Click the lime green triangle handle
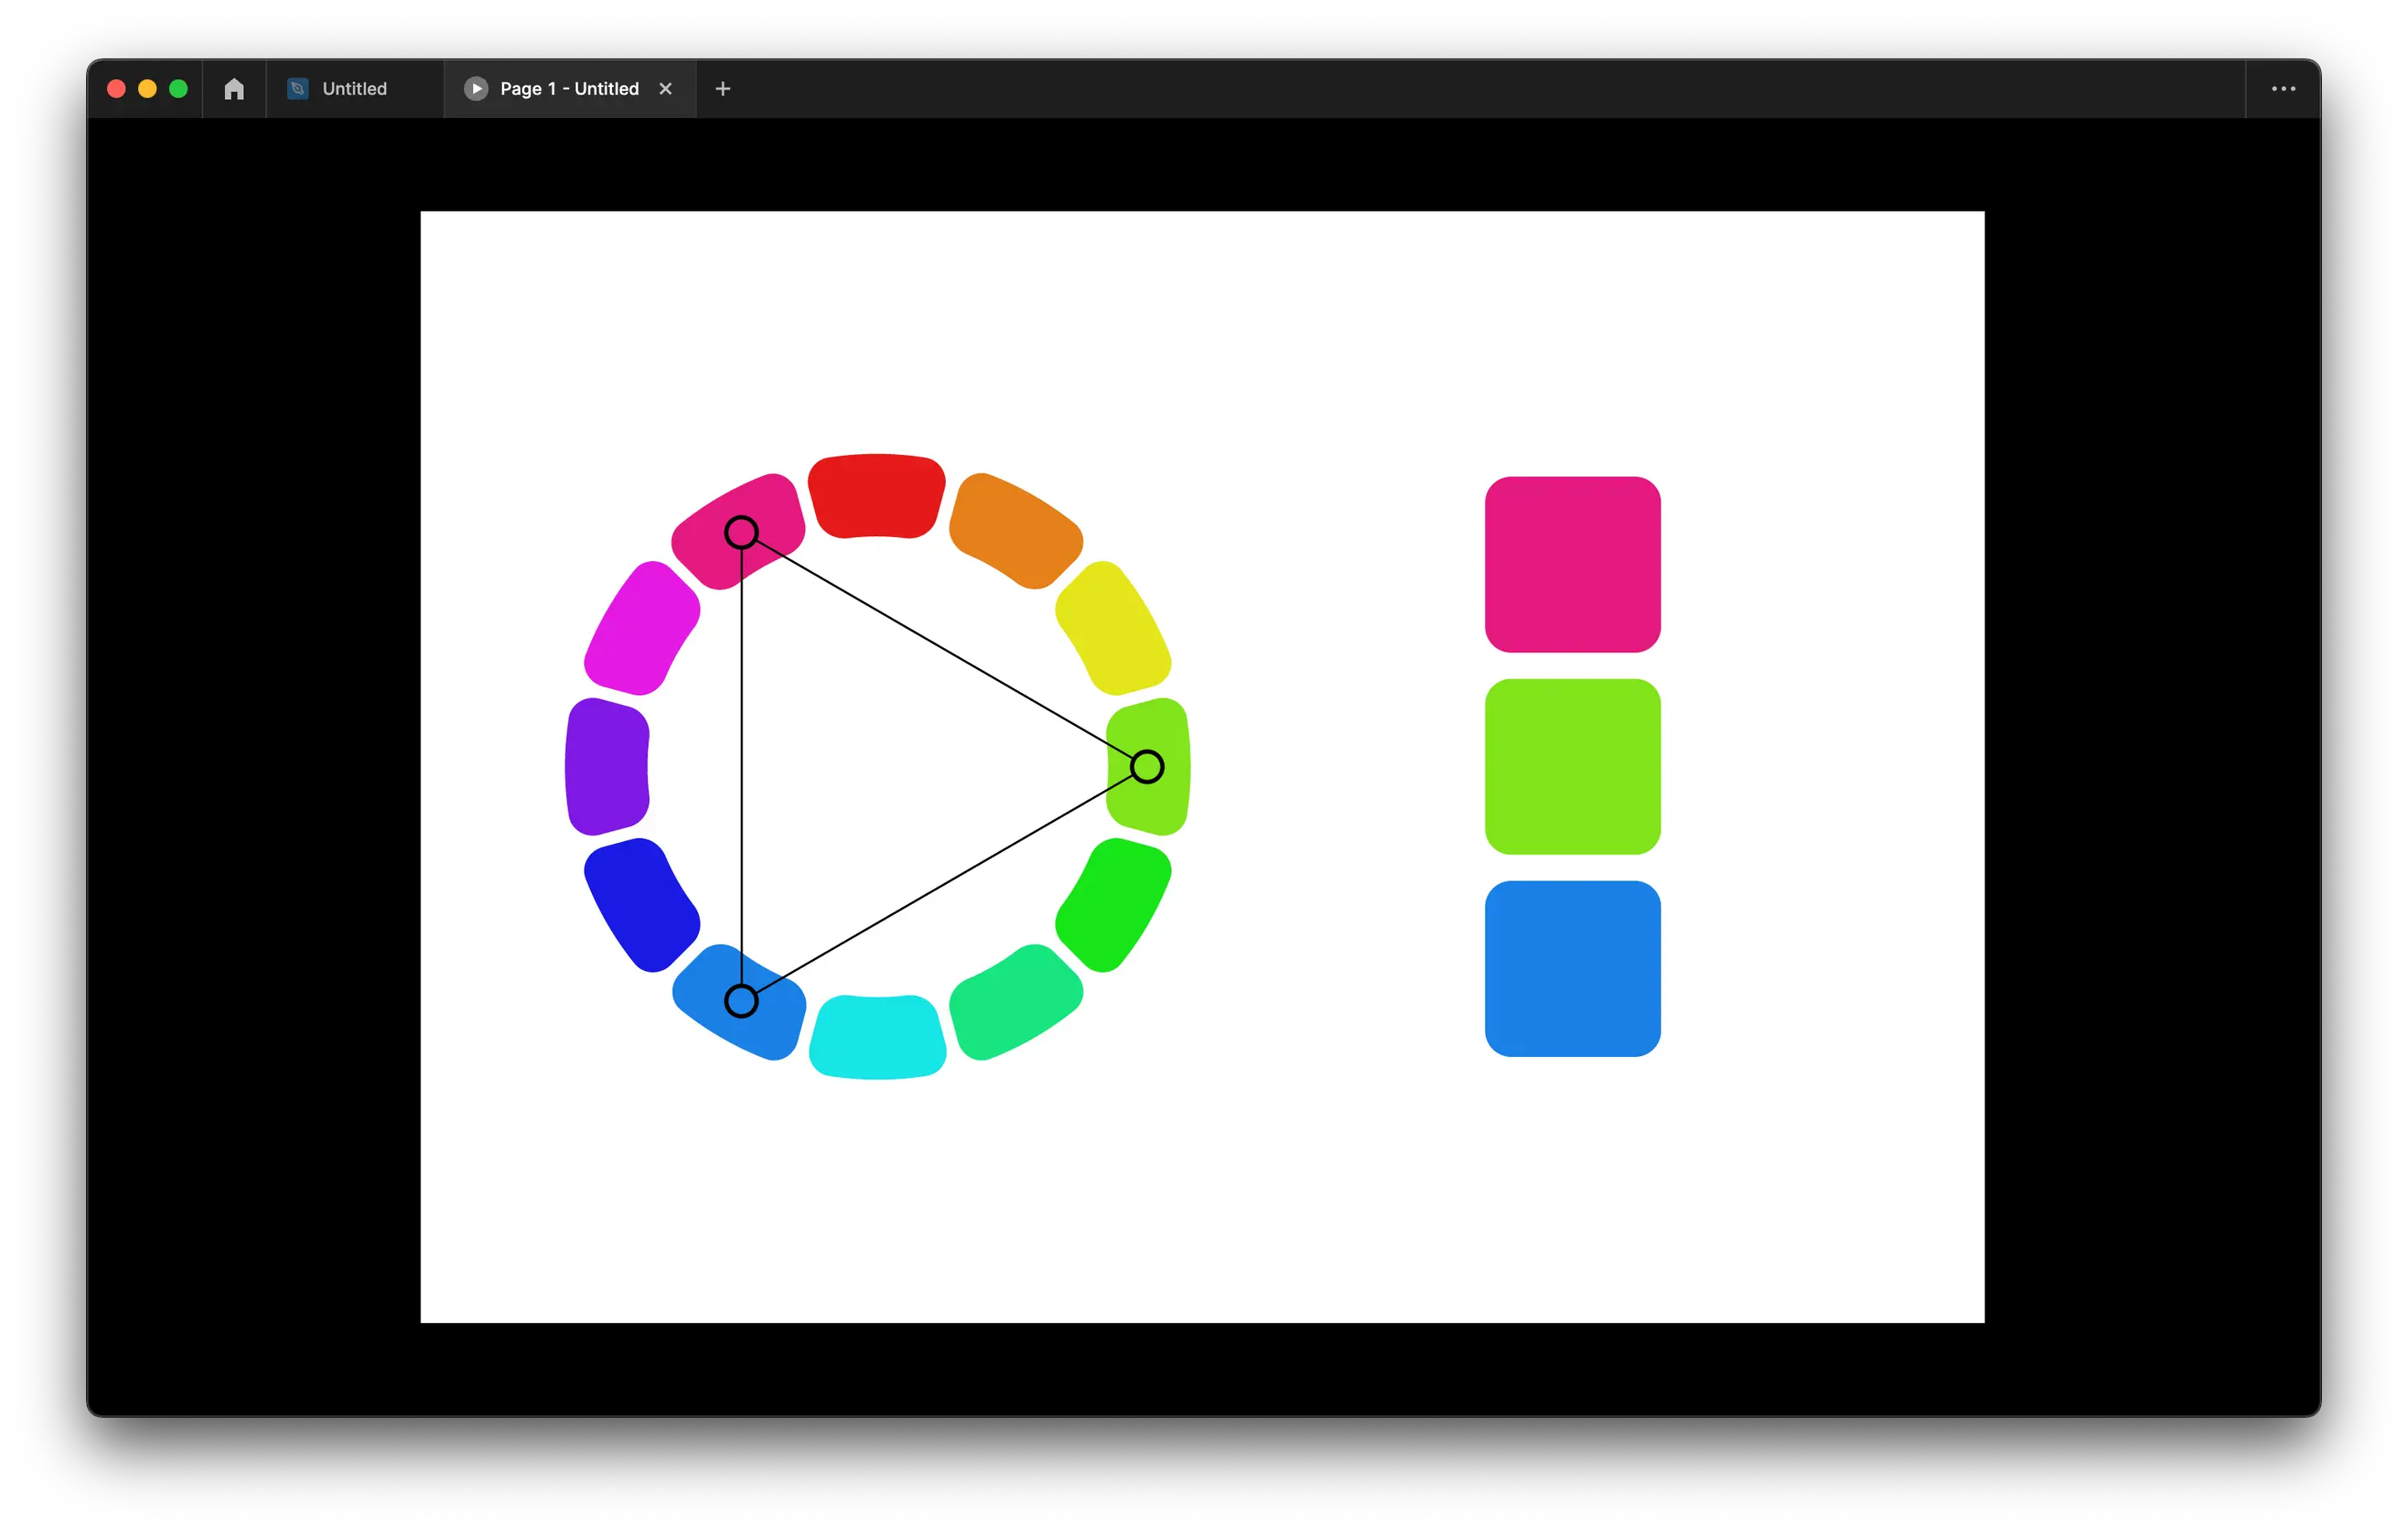Viewport: 2408px width, 1532px height. [x=1147, y=767]
